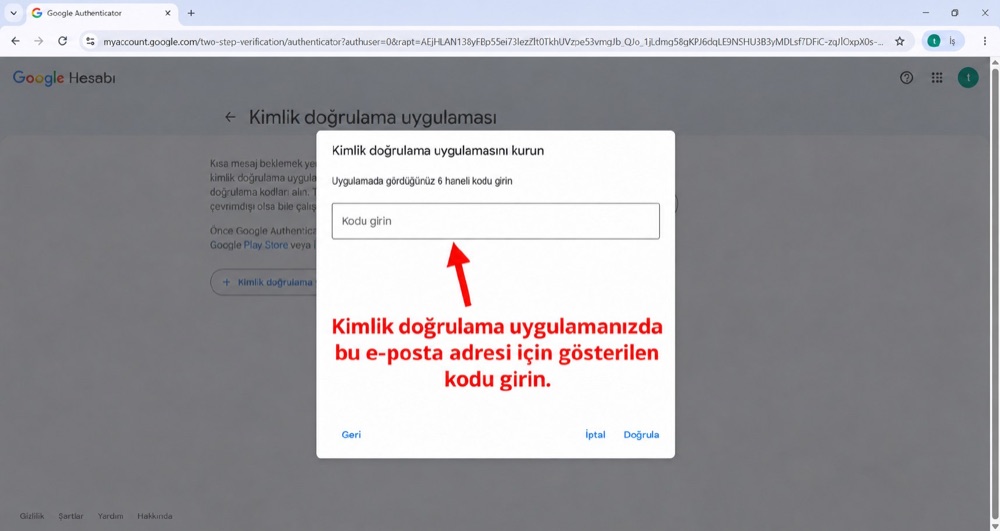The width and height of the screenshot is (1000, 531).
Task: Open the Yardım footer link
Action: (x=110, y=516)
